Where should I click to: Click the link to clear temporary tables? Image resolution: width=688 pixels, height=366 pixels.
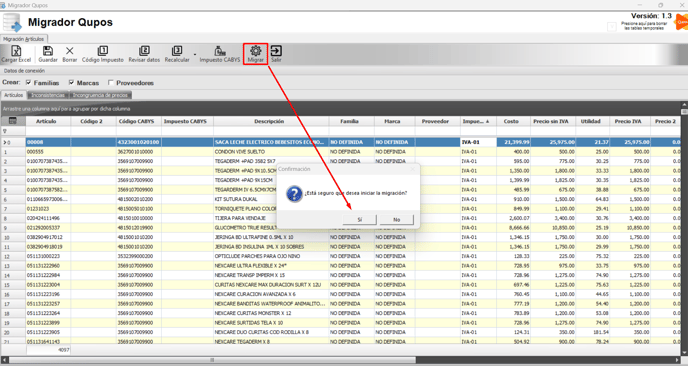(x=644, y=25)
